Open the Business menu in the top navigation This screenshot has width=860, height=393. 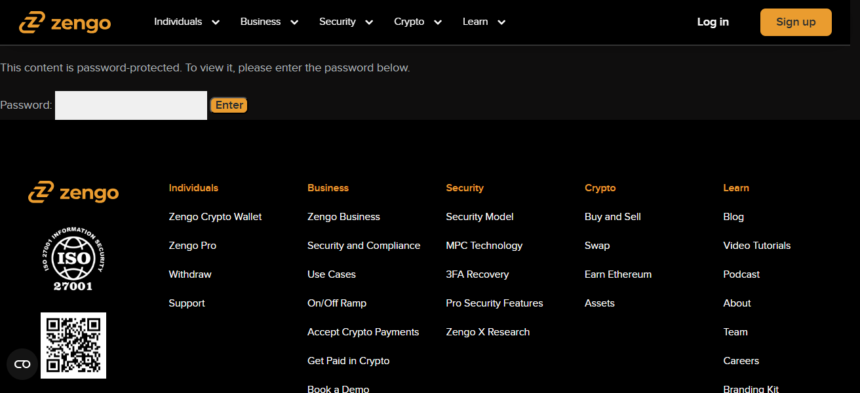click(260, 22)
